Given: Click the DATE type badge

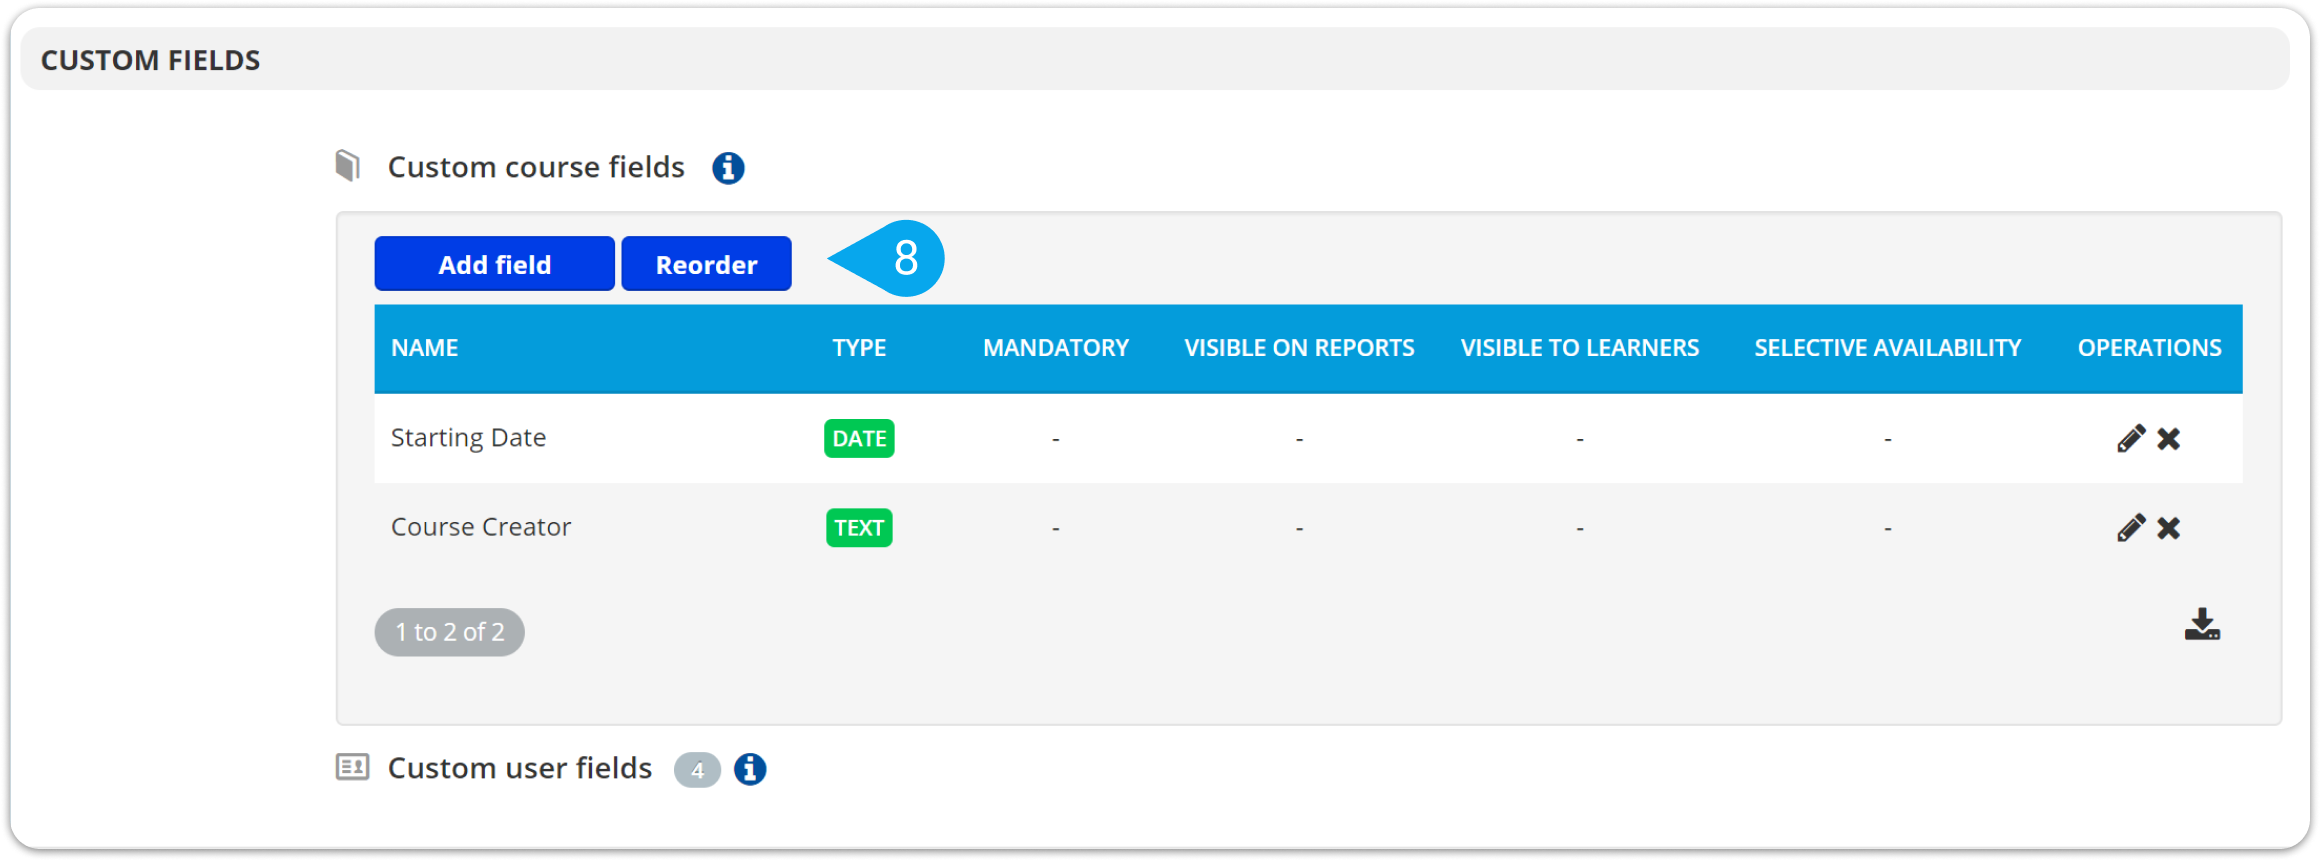Looking at the screenshot, I should (859, 438).
